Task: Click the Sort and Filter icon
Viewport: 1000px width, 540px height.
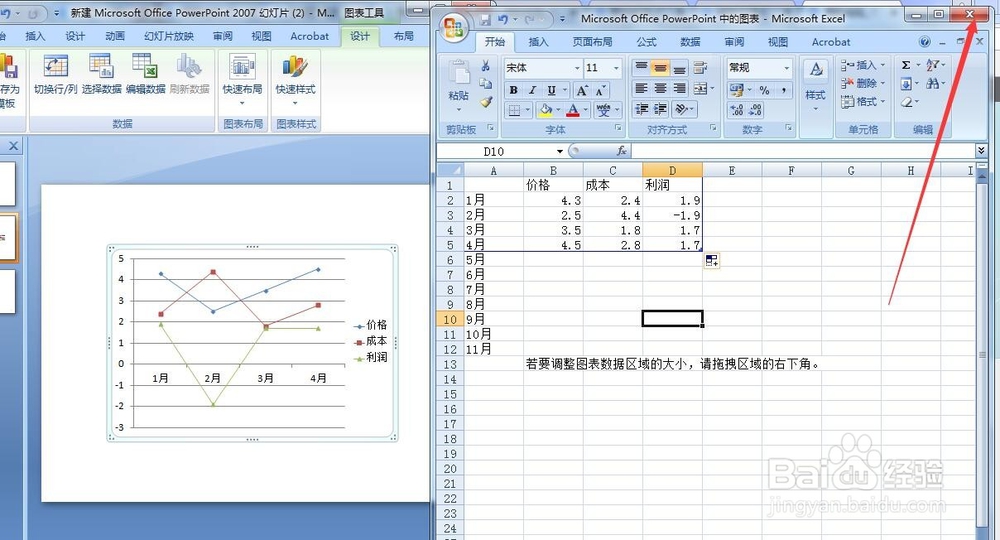Action: coord(932,65)
